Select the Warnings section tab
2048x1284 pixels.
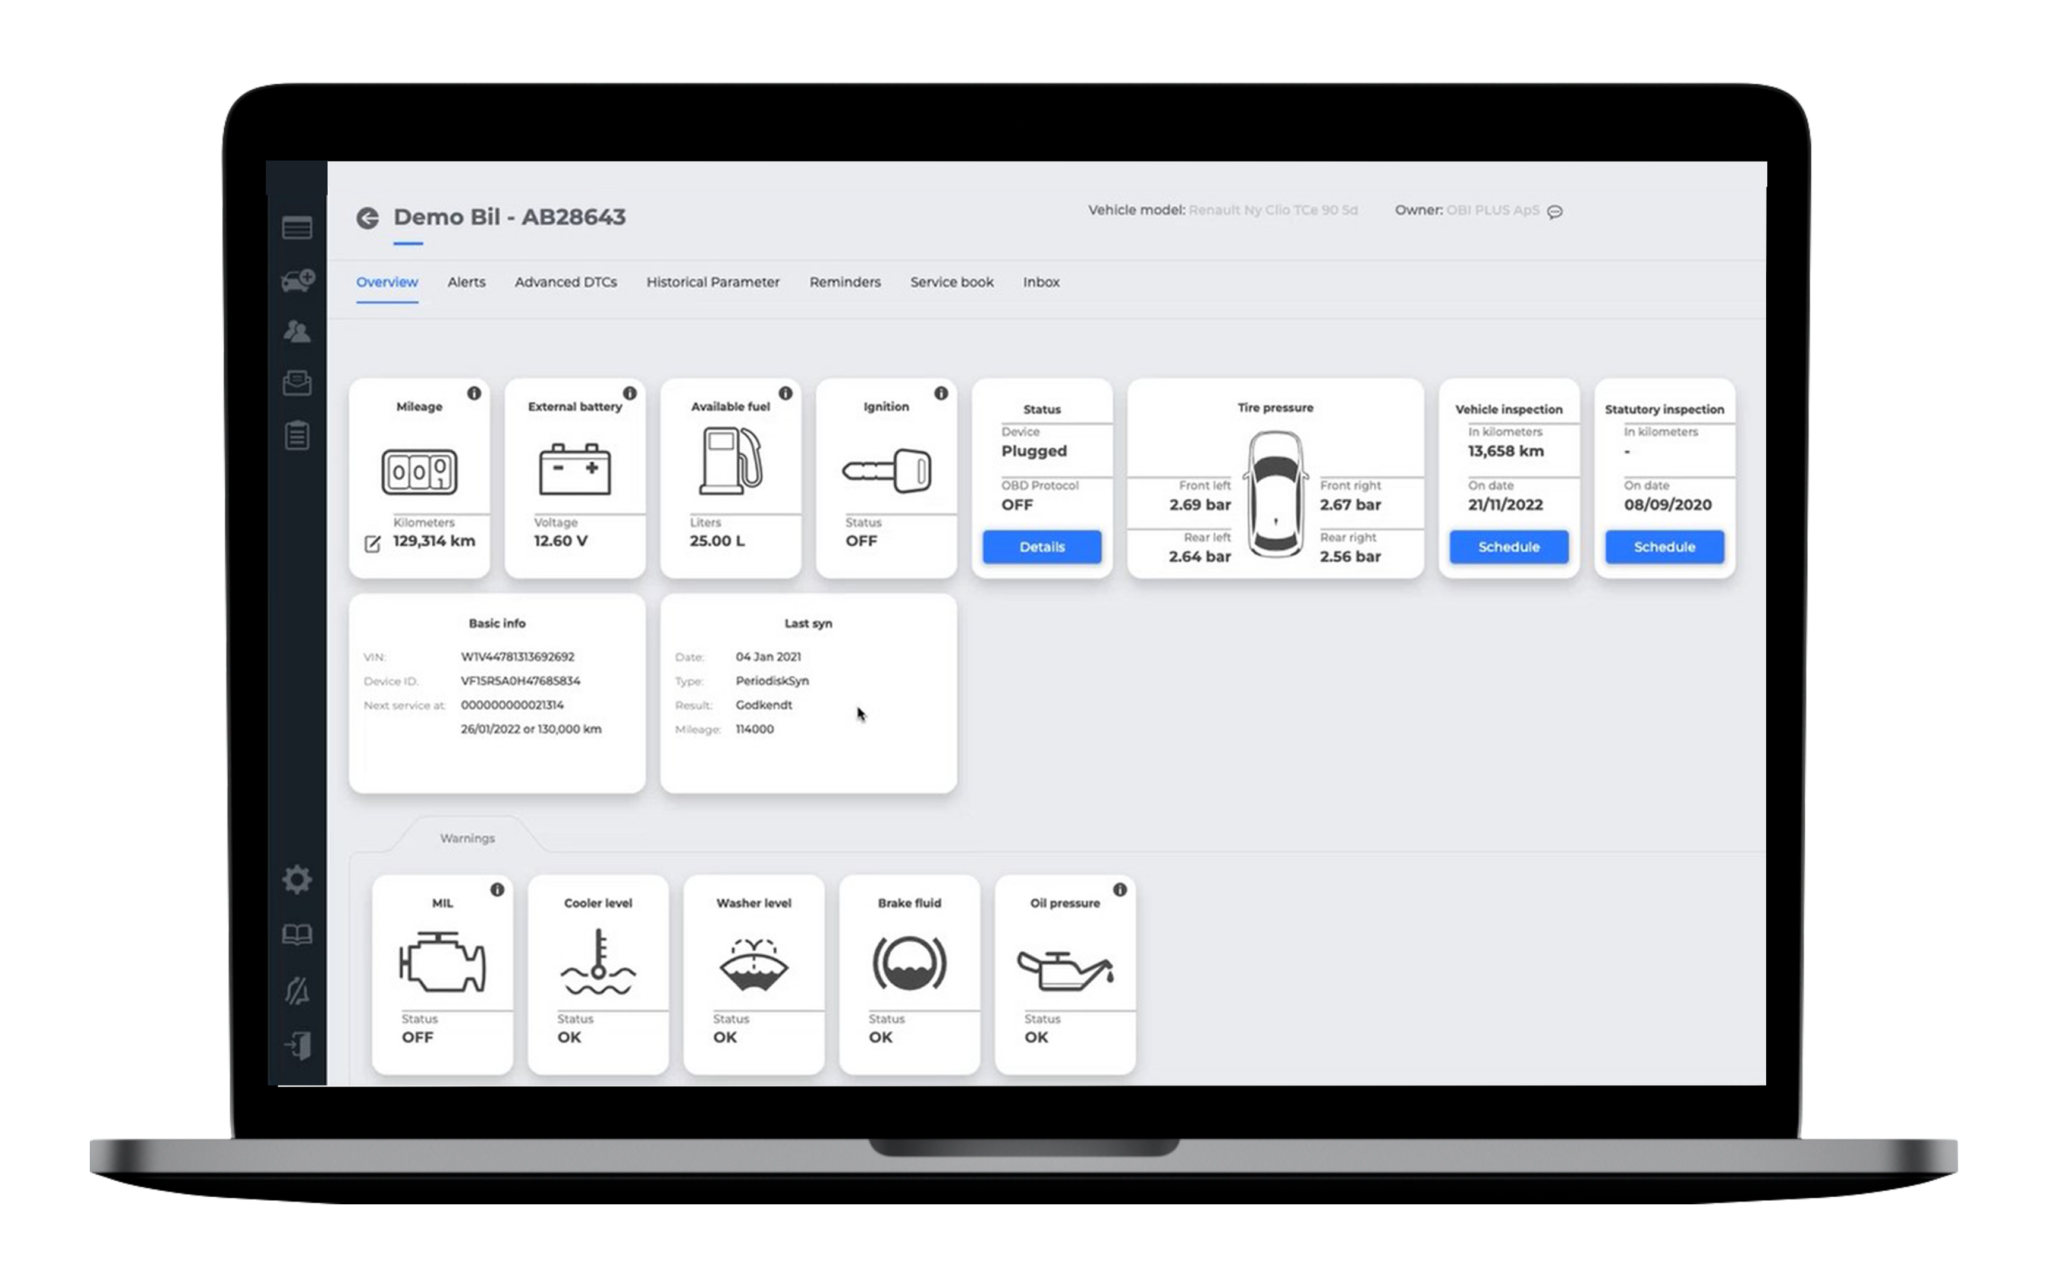467,838
